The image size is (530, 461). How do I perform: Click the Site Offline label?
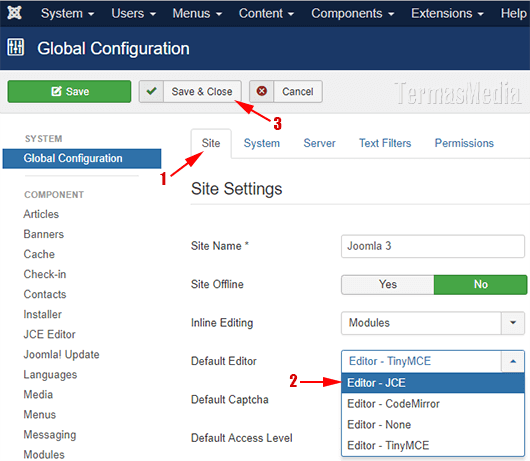click(x=217, y=284)
